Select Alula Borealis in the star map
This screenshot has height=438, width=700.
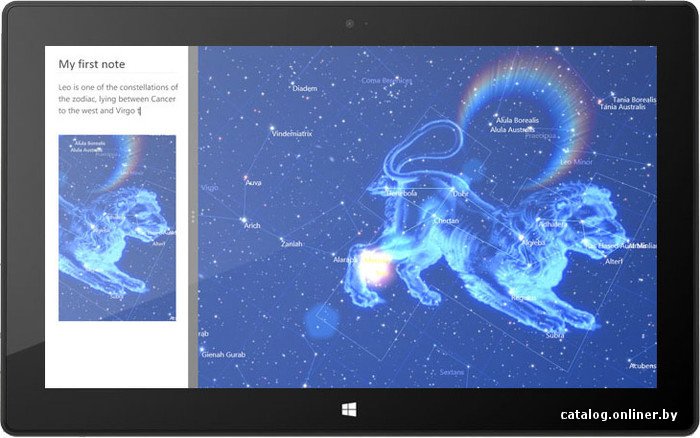tap(517, 121)
